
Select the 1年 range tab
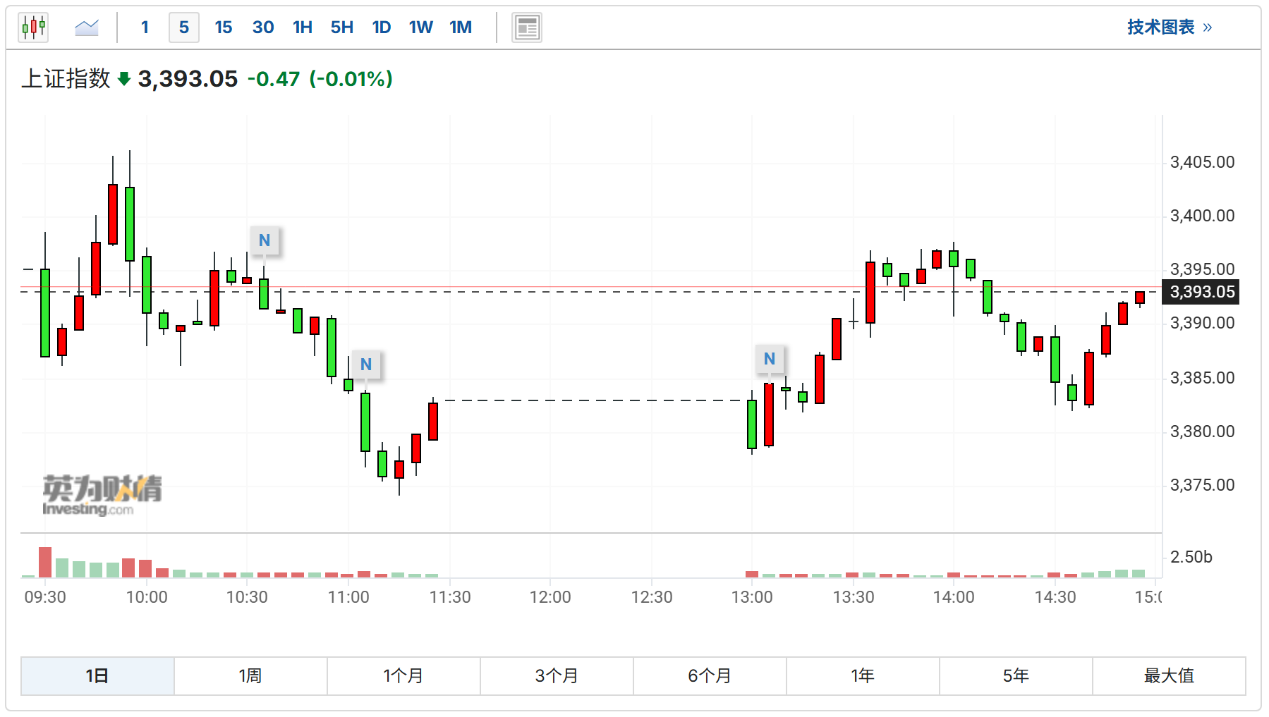[x=862, y=676]
